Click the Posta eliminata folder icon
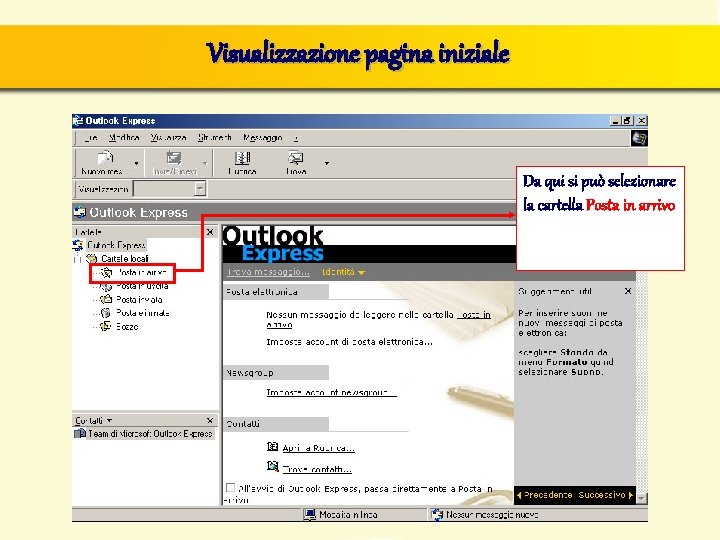This screenshot has height=540, width=720. point(106,313)
